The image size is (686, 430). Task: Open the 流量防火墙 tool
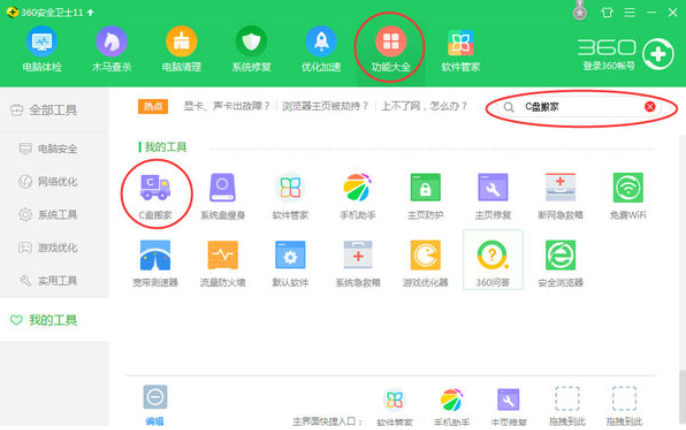[x=222, y=257]
